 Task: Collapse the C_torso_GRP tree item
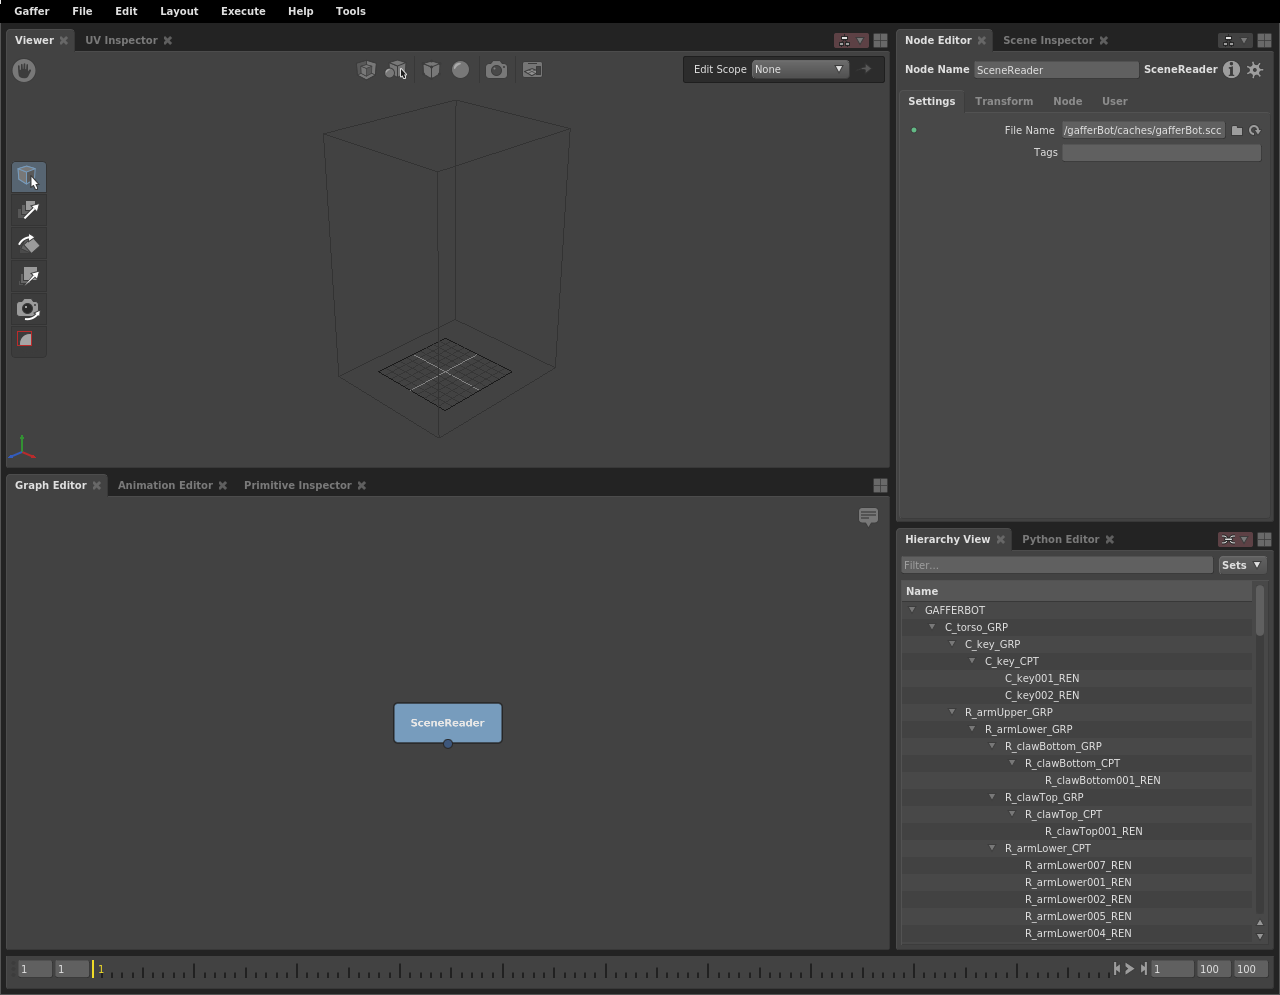click(x=932, y=627)
